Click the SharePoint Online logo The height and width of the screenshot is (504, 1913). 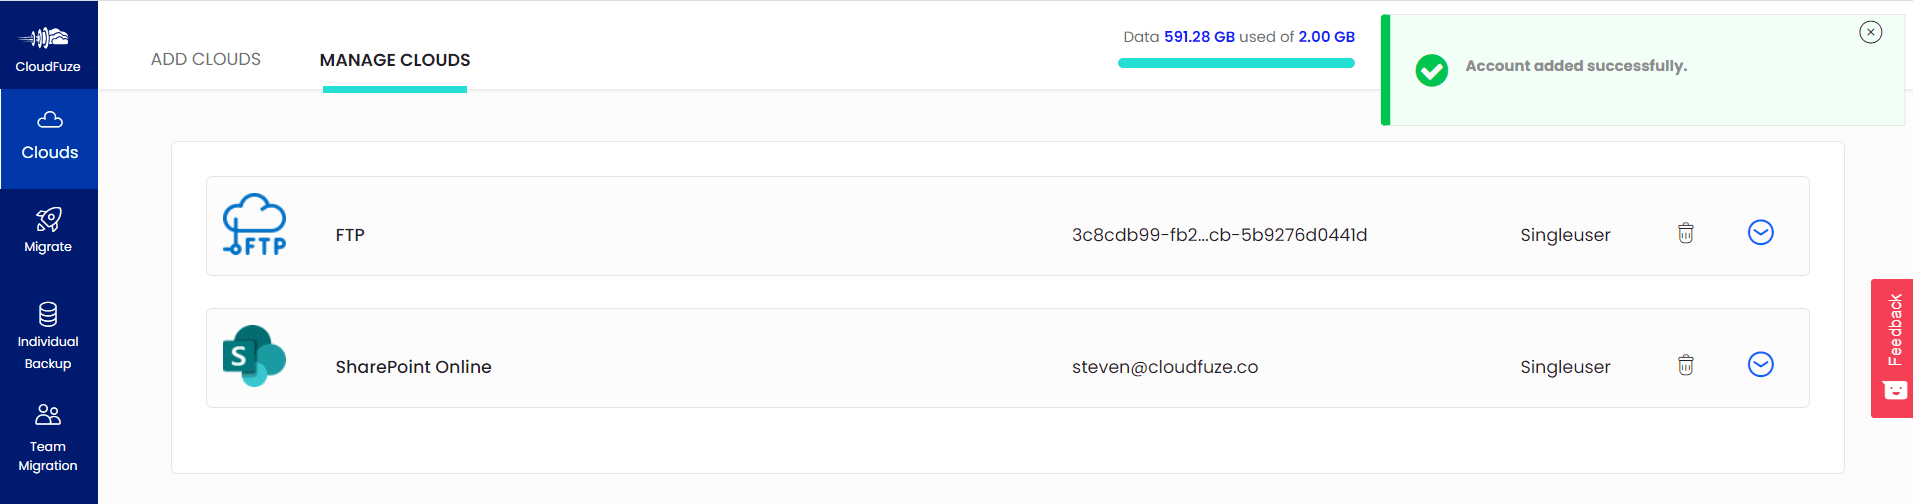(x=254, y=356)
